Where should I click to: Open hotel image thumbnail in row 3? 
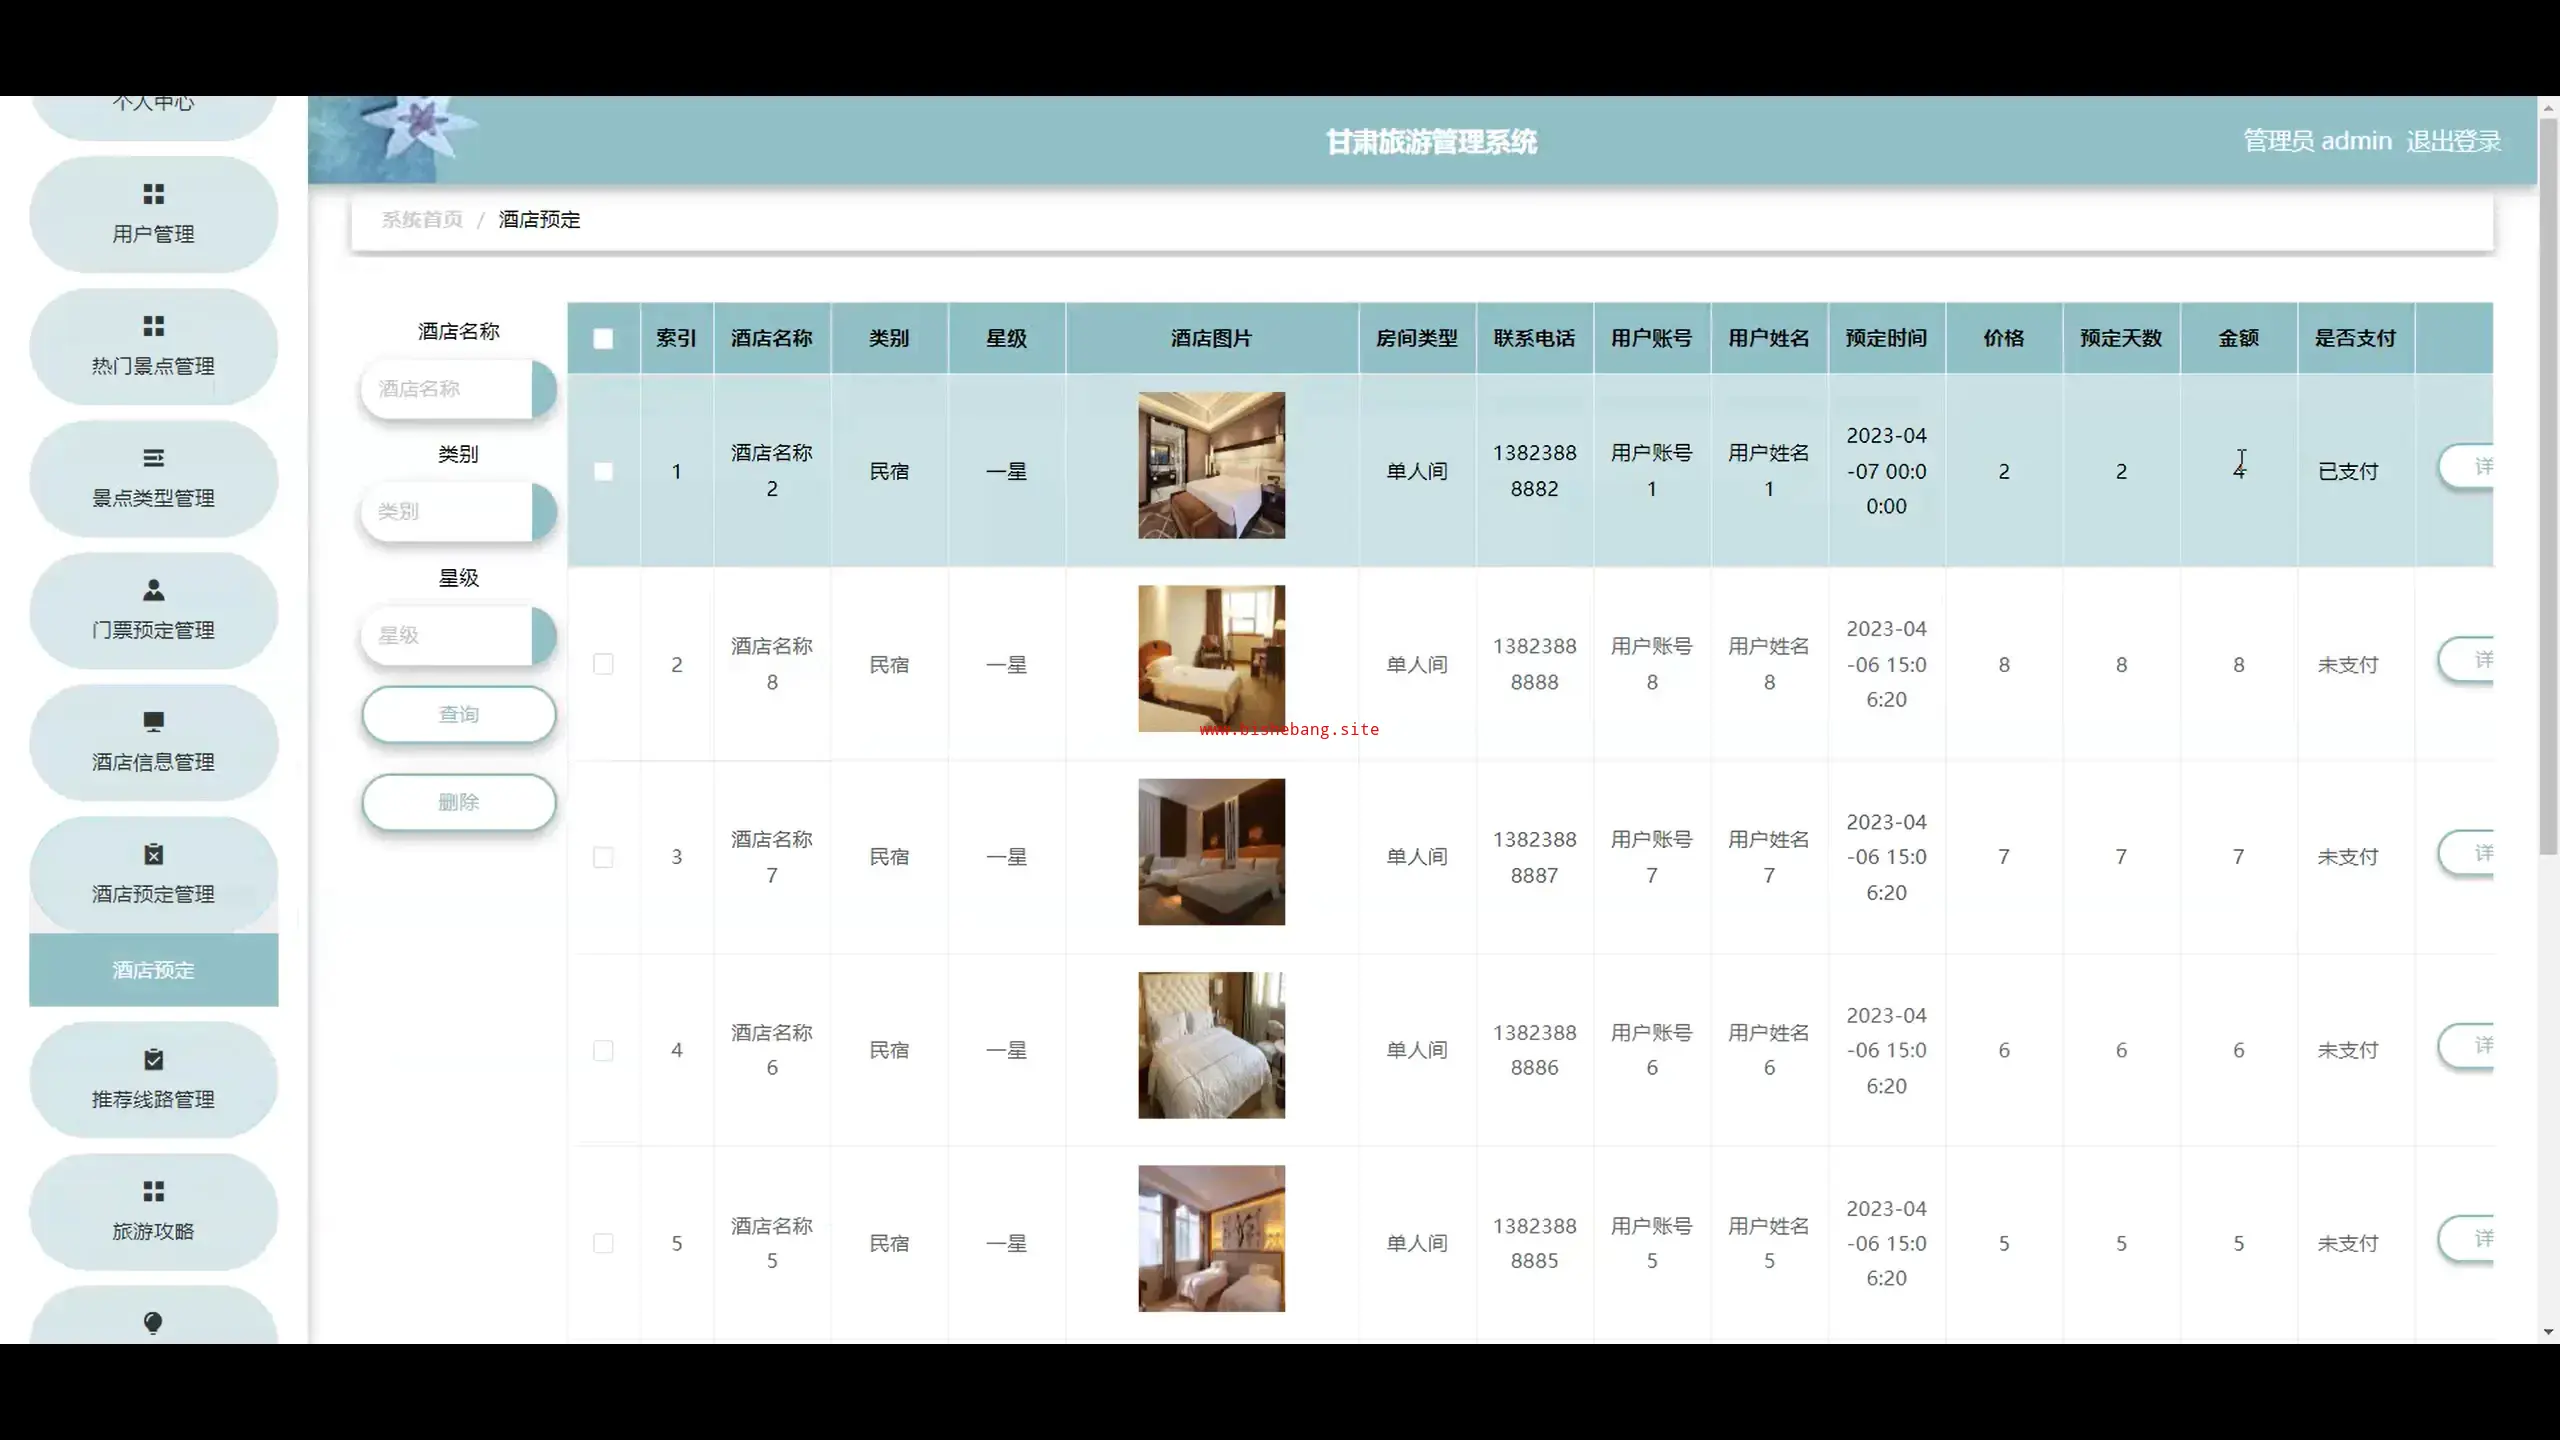point(1211,852)
